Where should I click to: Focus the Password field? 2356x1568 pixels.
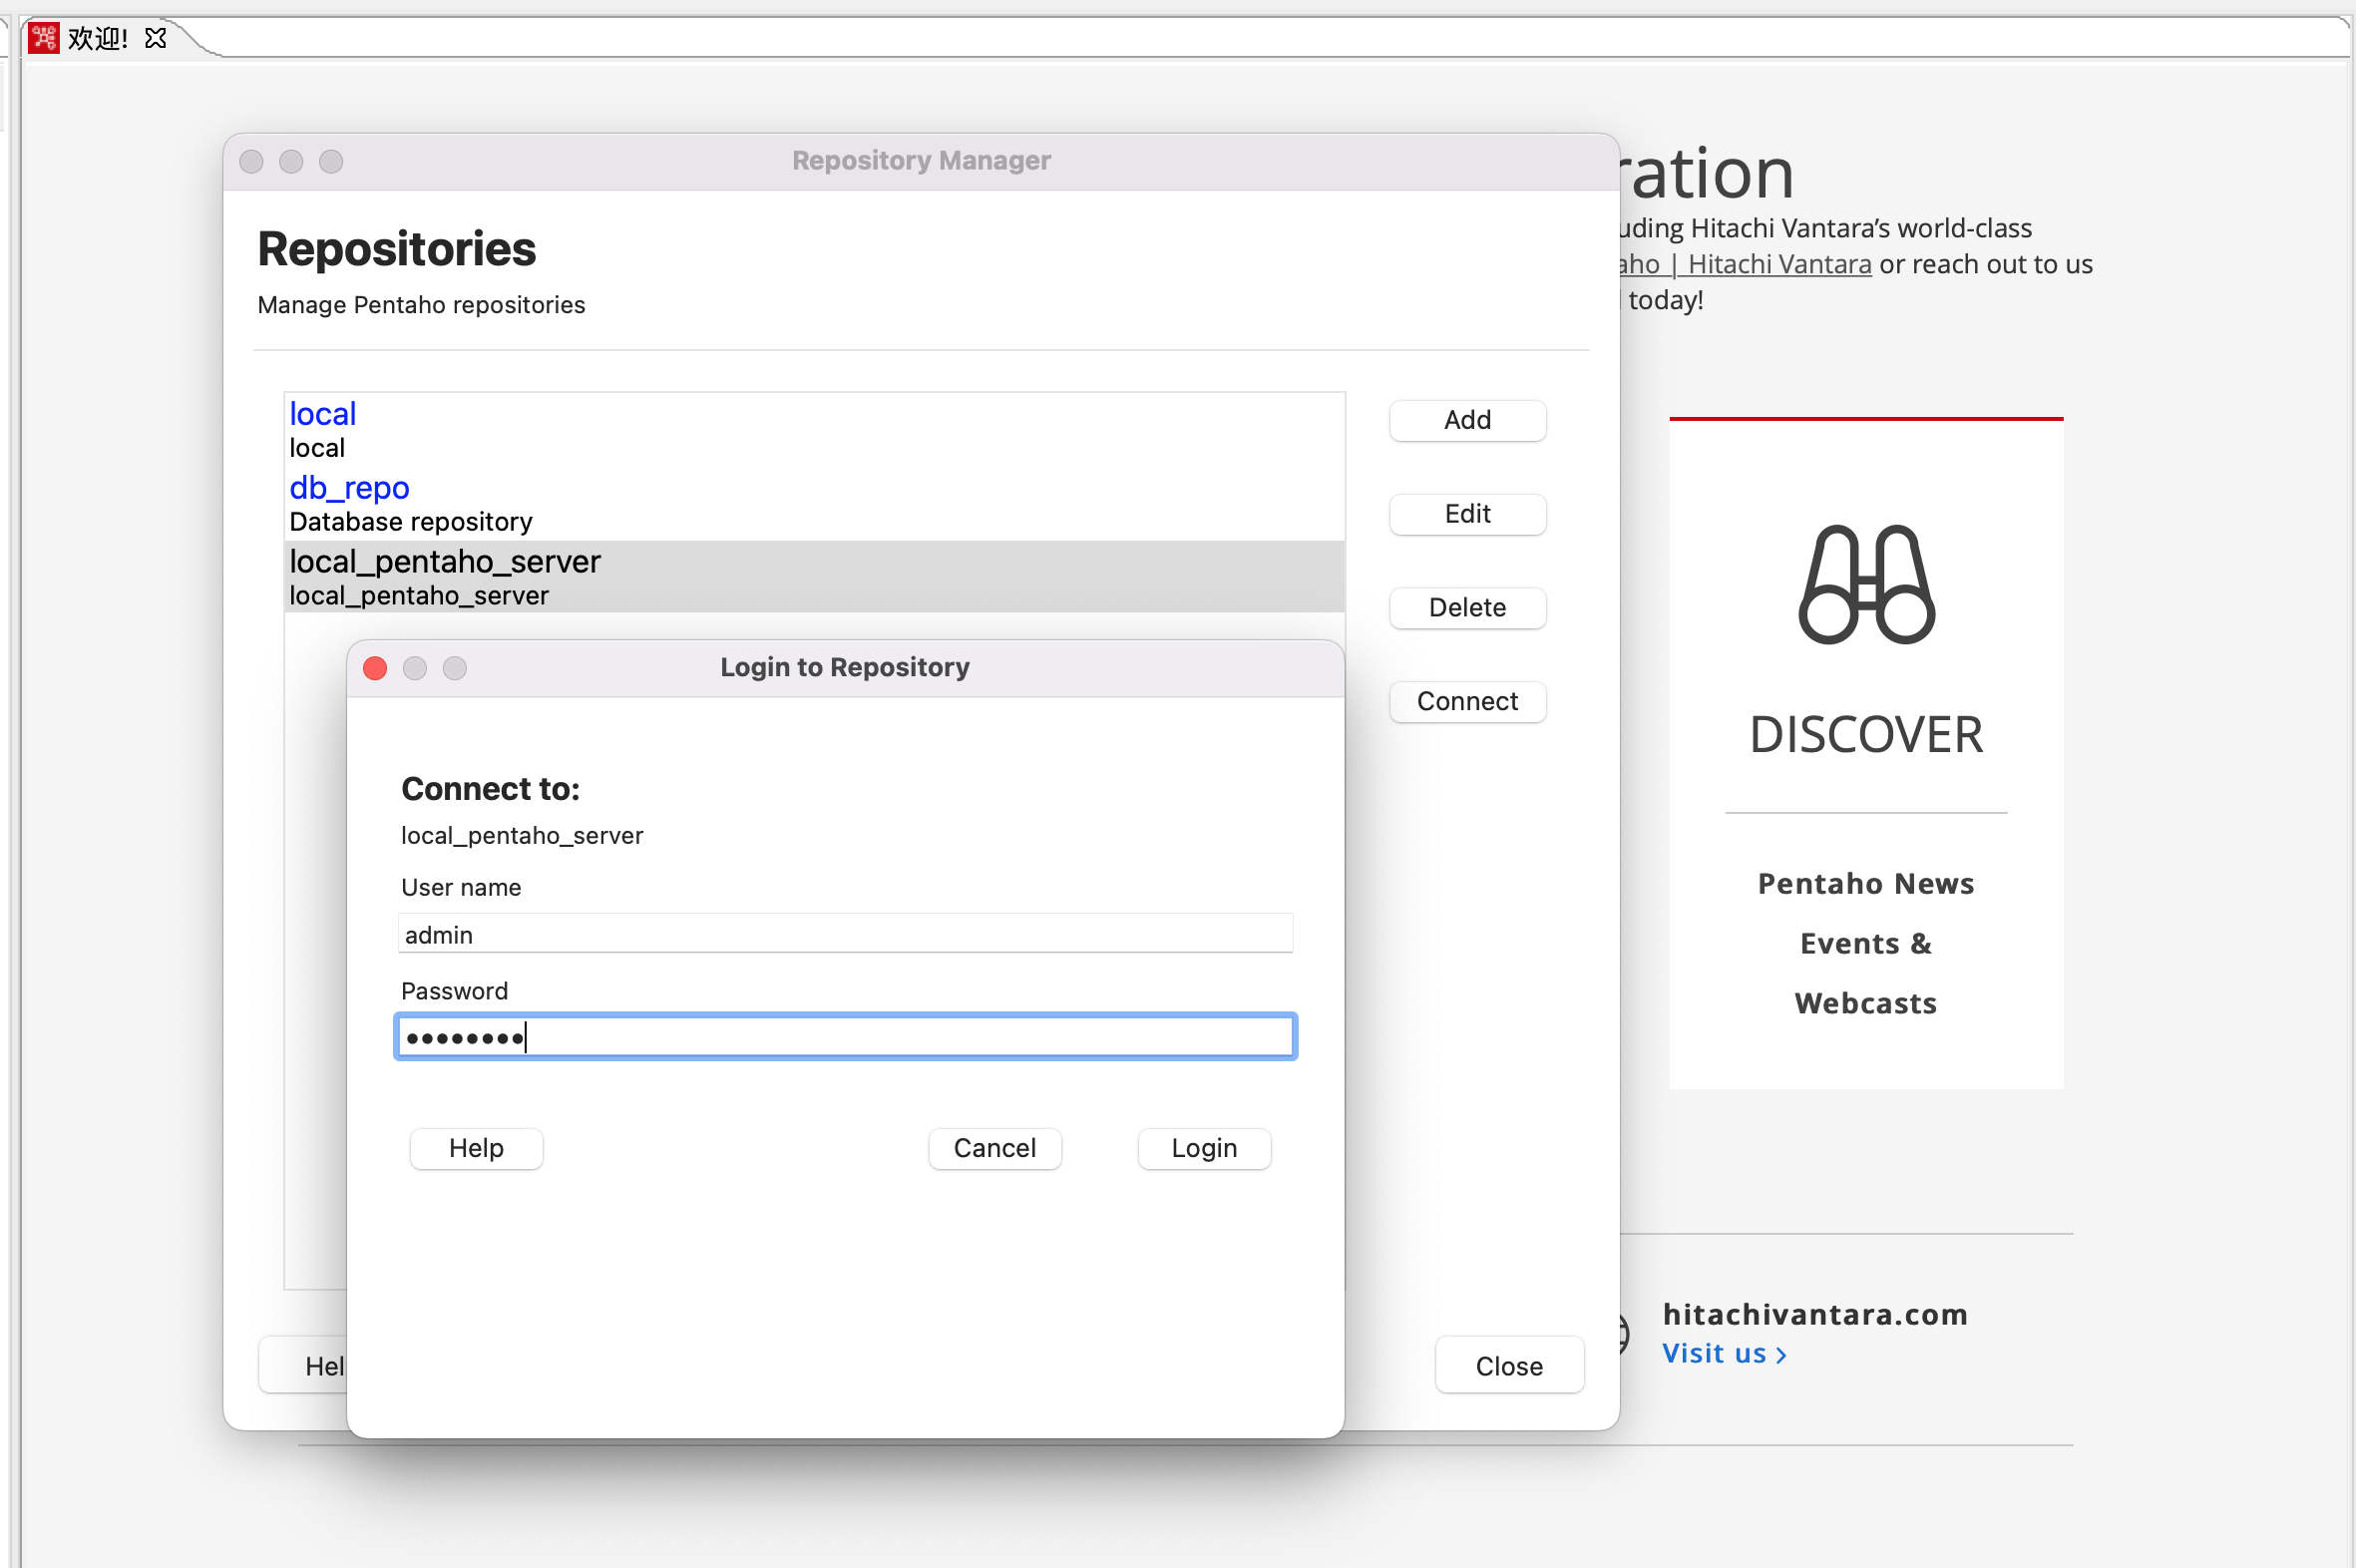coord(844,1037)
